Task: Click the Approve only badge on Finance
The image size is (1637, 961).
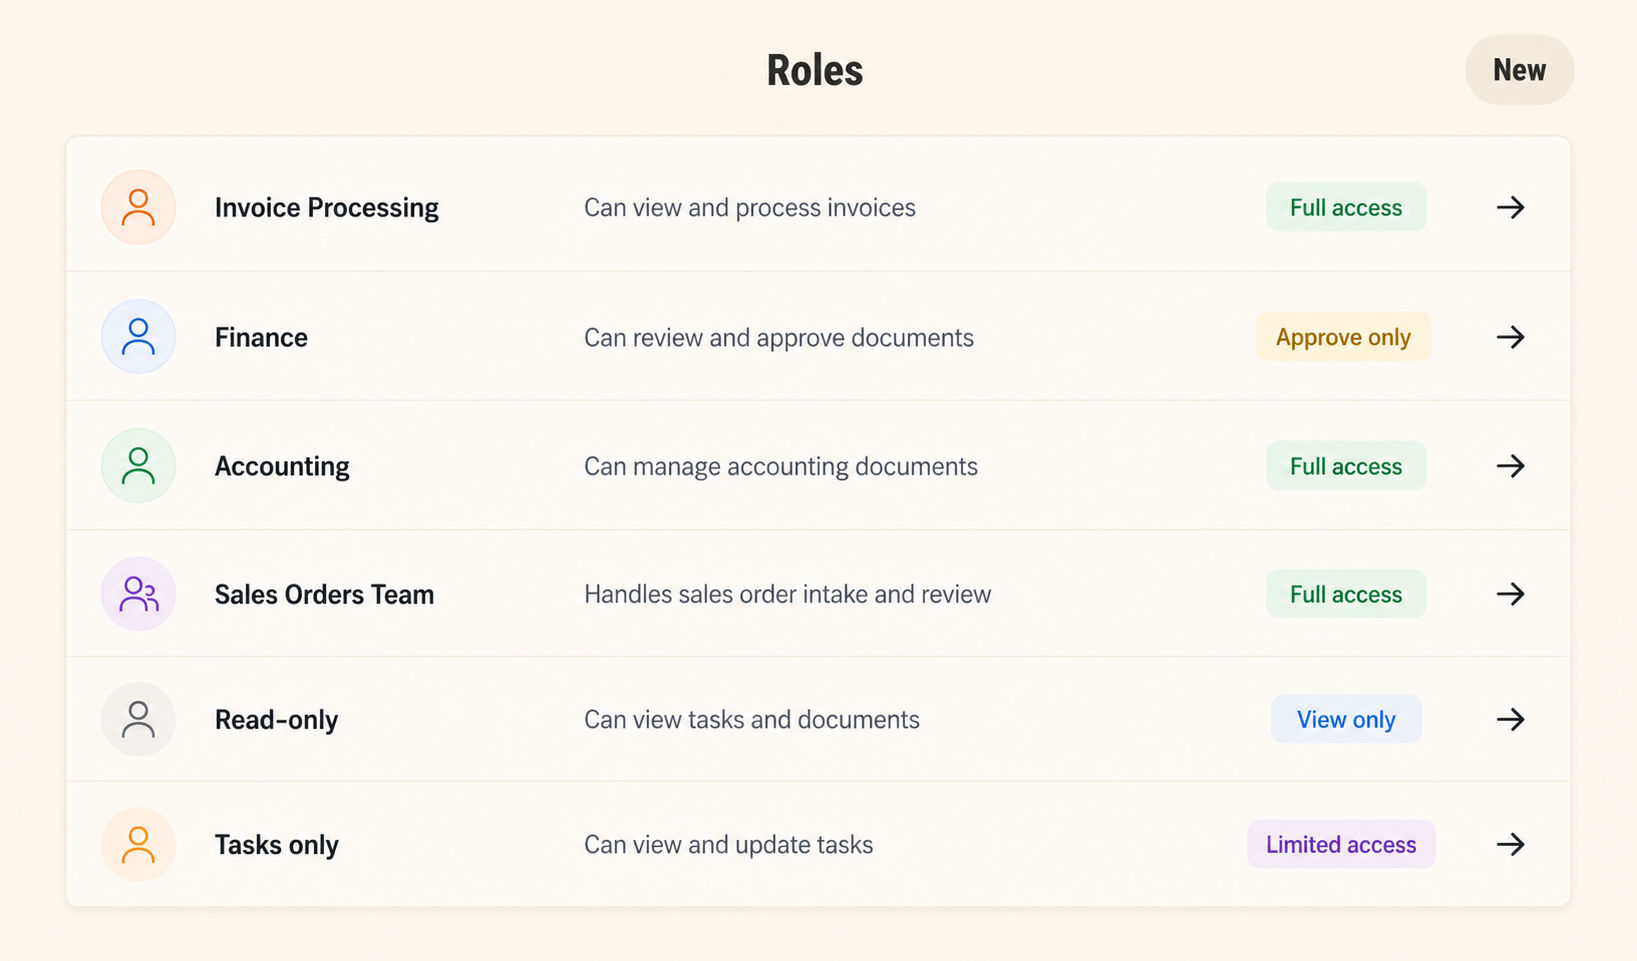Action: 1343,337
